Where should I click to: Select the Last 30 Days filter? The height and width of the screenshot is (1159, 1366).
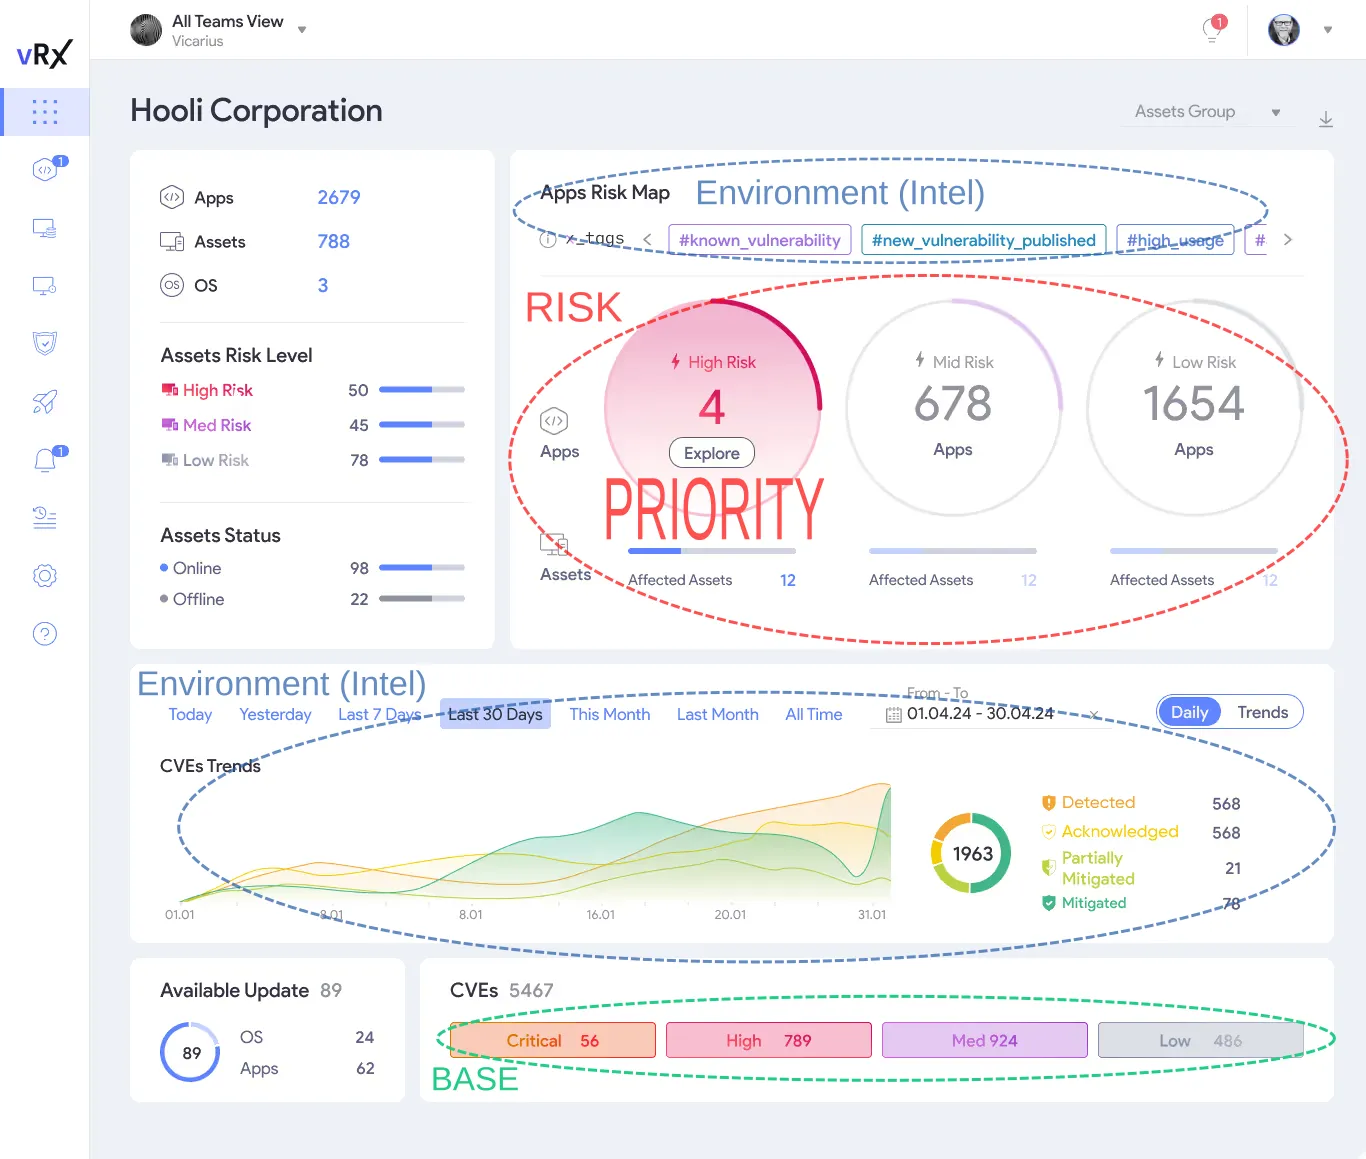click(495, 714)
